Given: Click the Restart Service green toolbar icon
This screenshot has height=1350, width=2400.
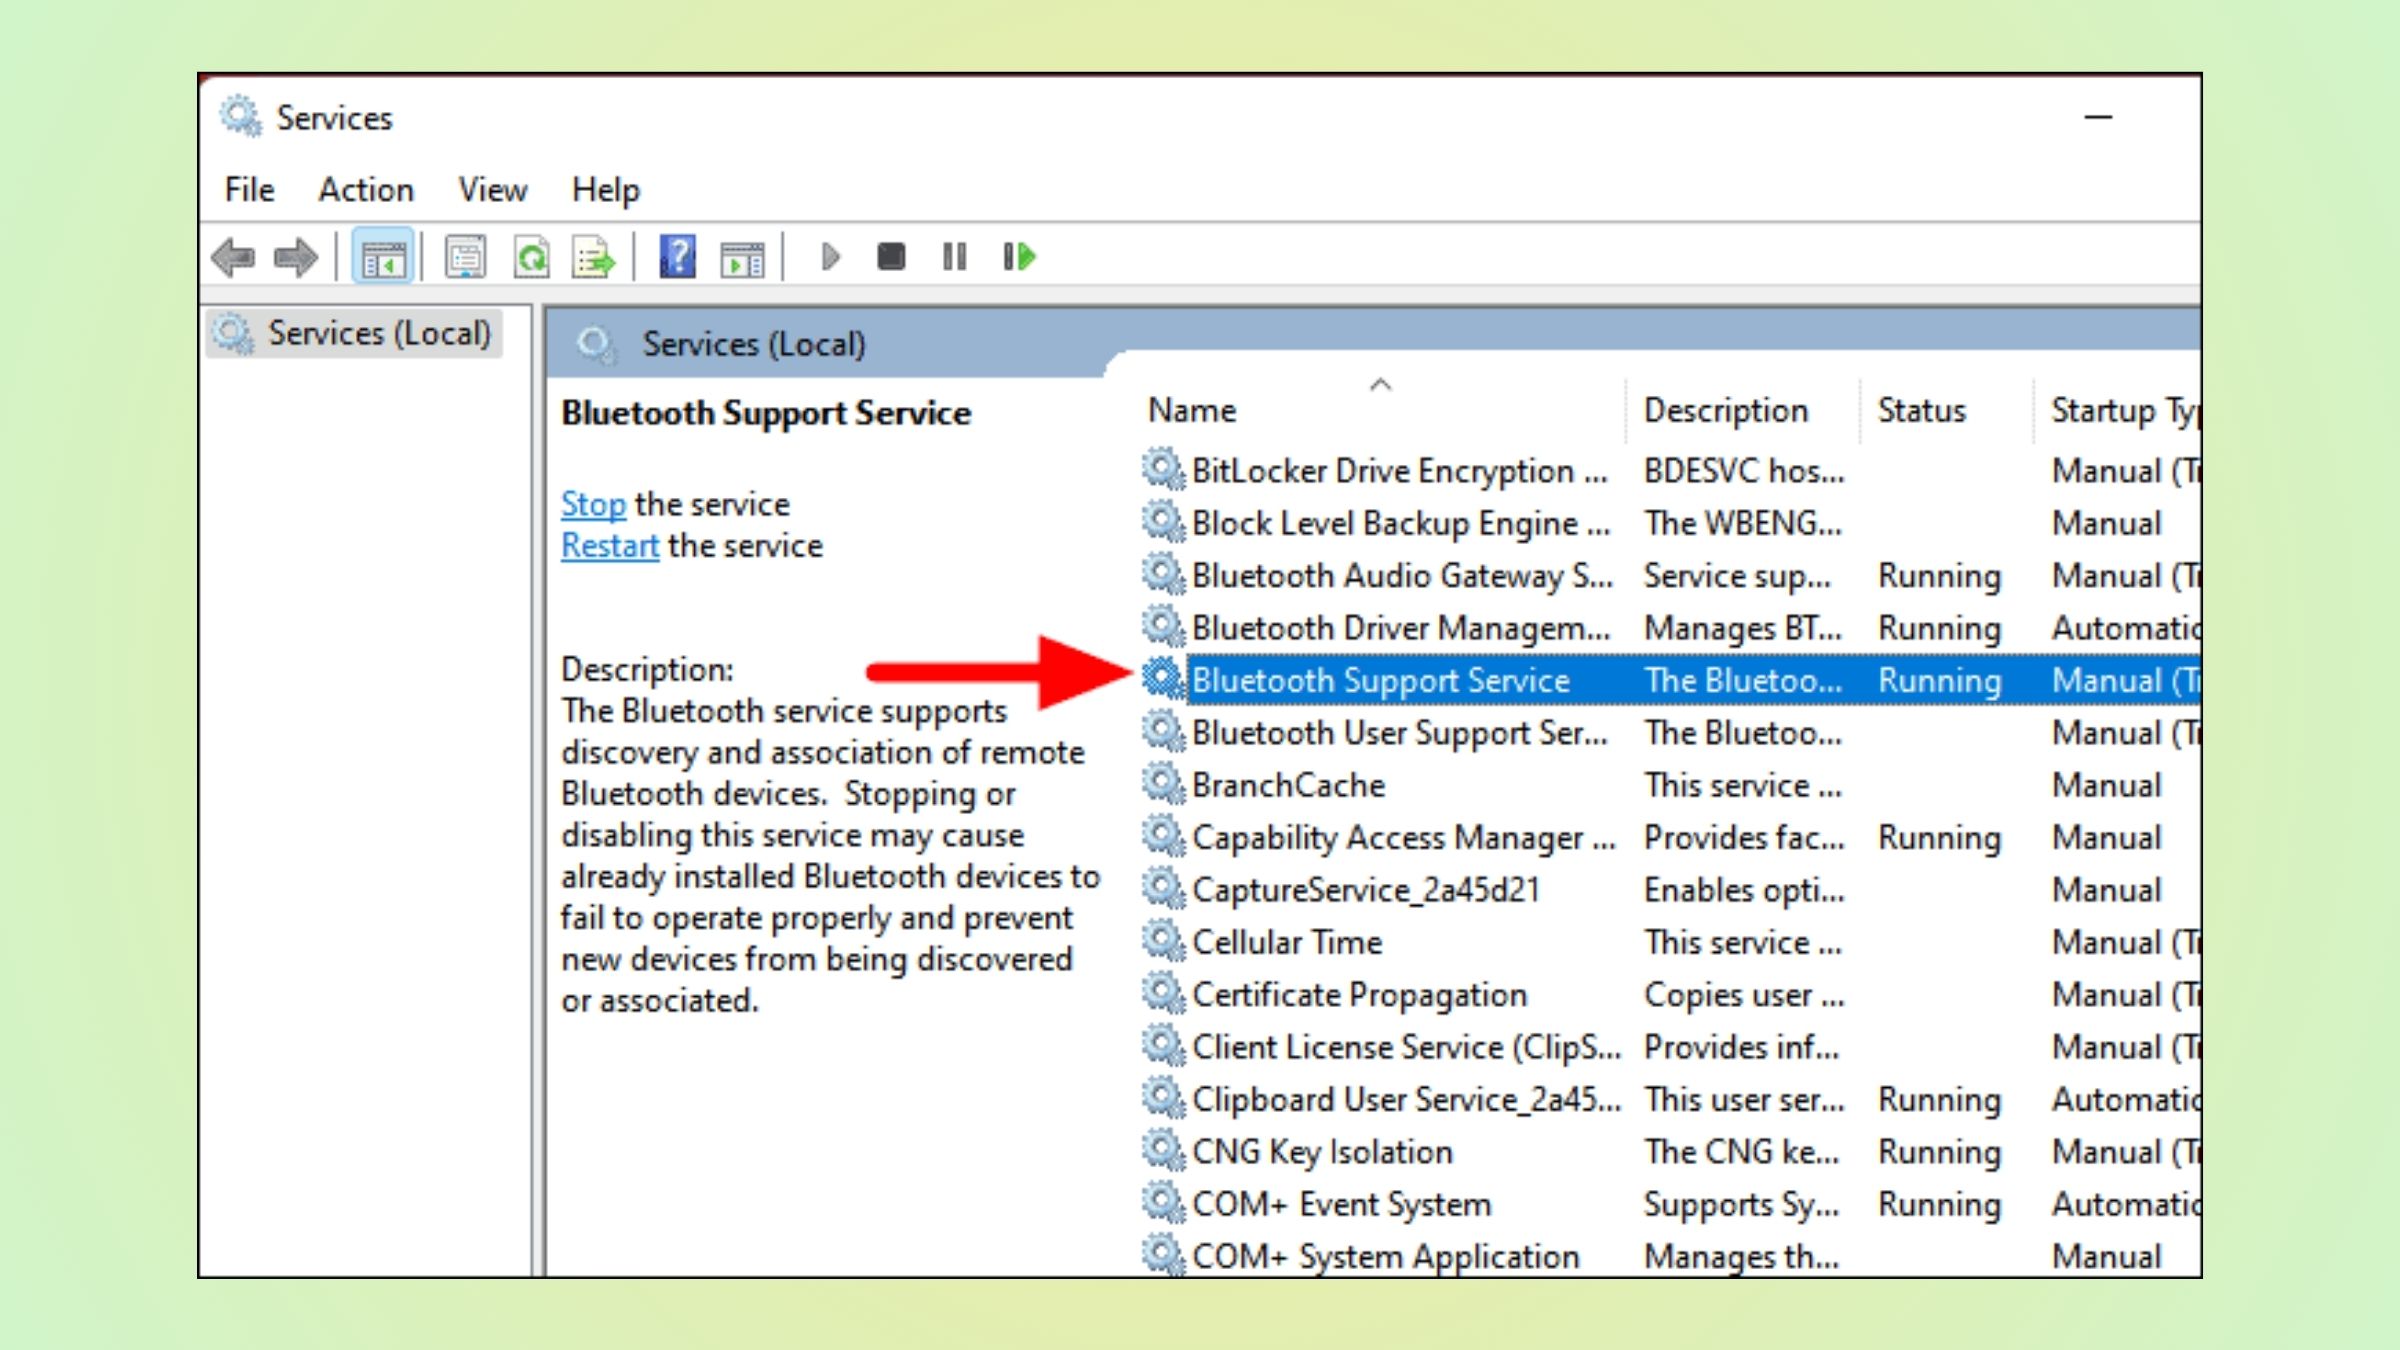Looking at the screenshot, I should 1019,258.
